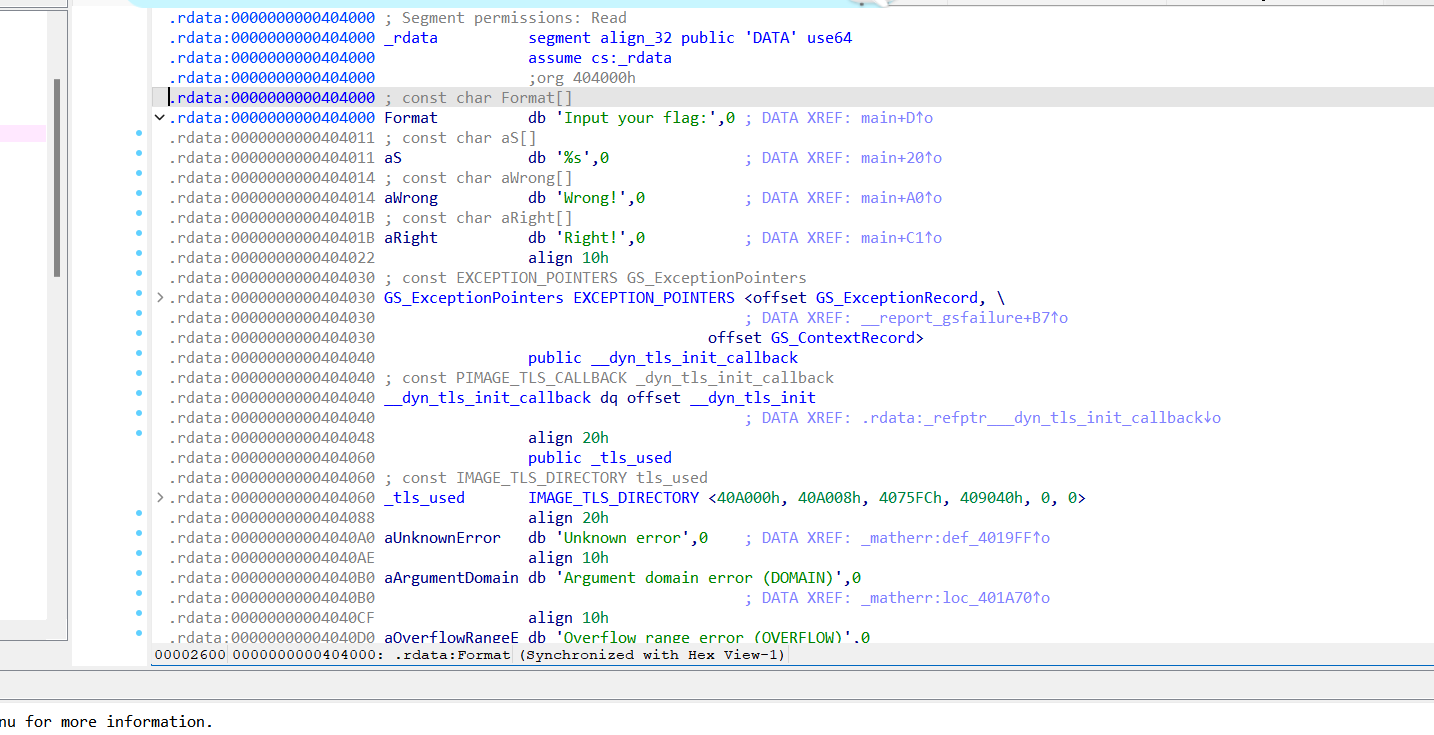Click the const PIMAGE_TLS_CALLBACK comment line
The height and width of the screenshot is (735, 1434).
[x=609, y=378]
